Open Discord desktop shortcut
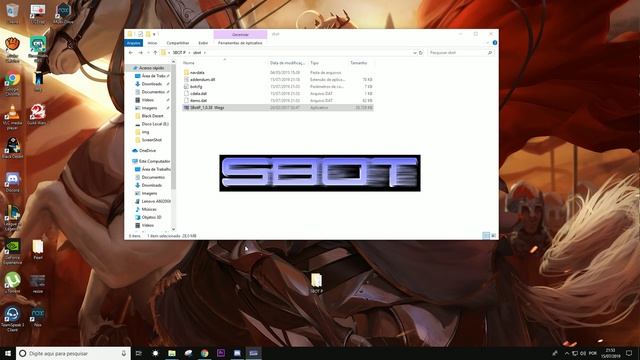This screenshot has width=640, height=360. pyautogui.click(x=12, y=182)
